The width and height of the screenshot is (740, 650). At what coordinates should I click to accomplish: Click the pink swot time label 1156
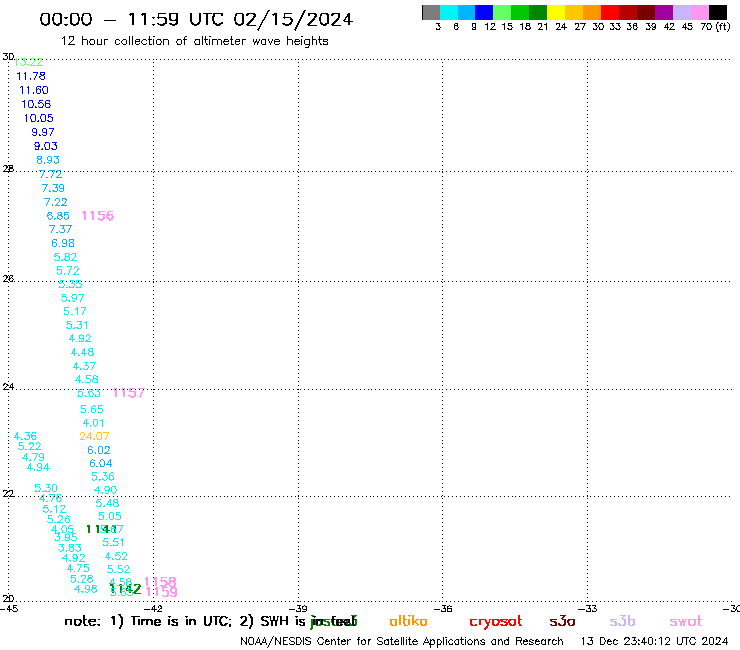(x=98, y=216)
